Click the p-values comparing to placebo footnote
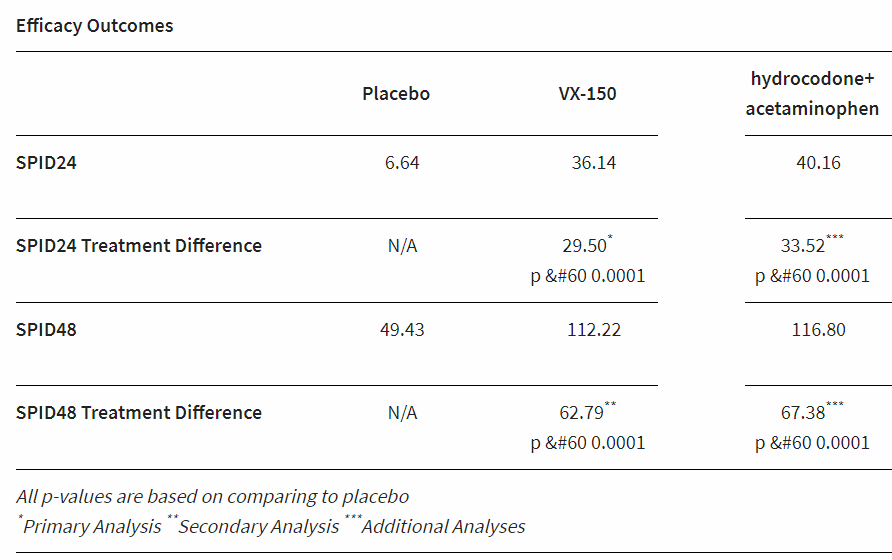The height and width of the screenshot is (560, 892). tap(212, 496)
